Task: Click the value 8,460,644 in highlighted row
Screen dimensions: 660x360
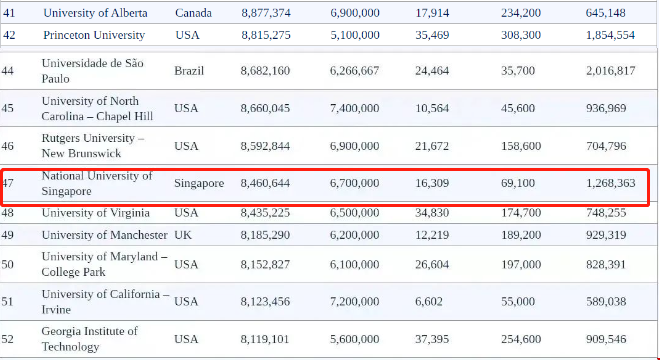Action: point(265,184)
